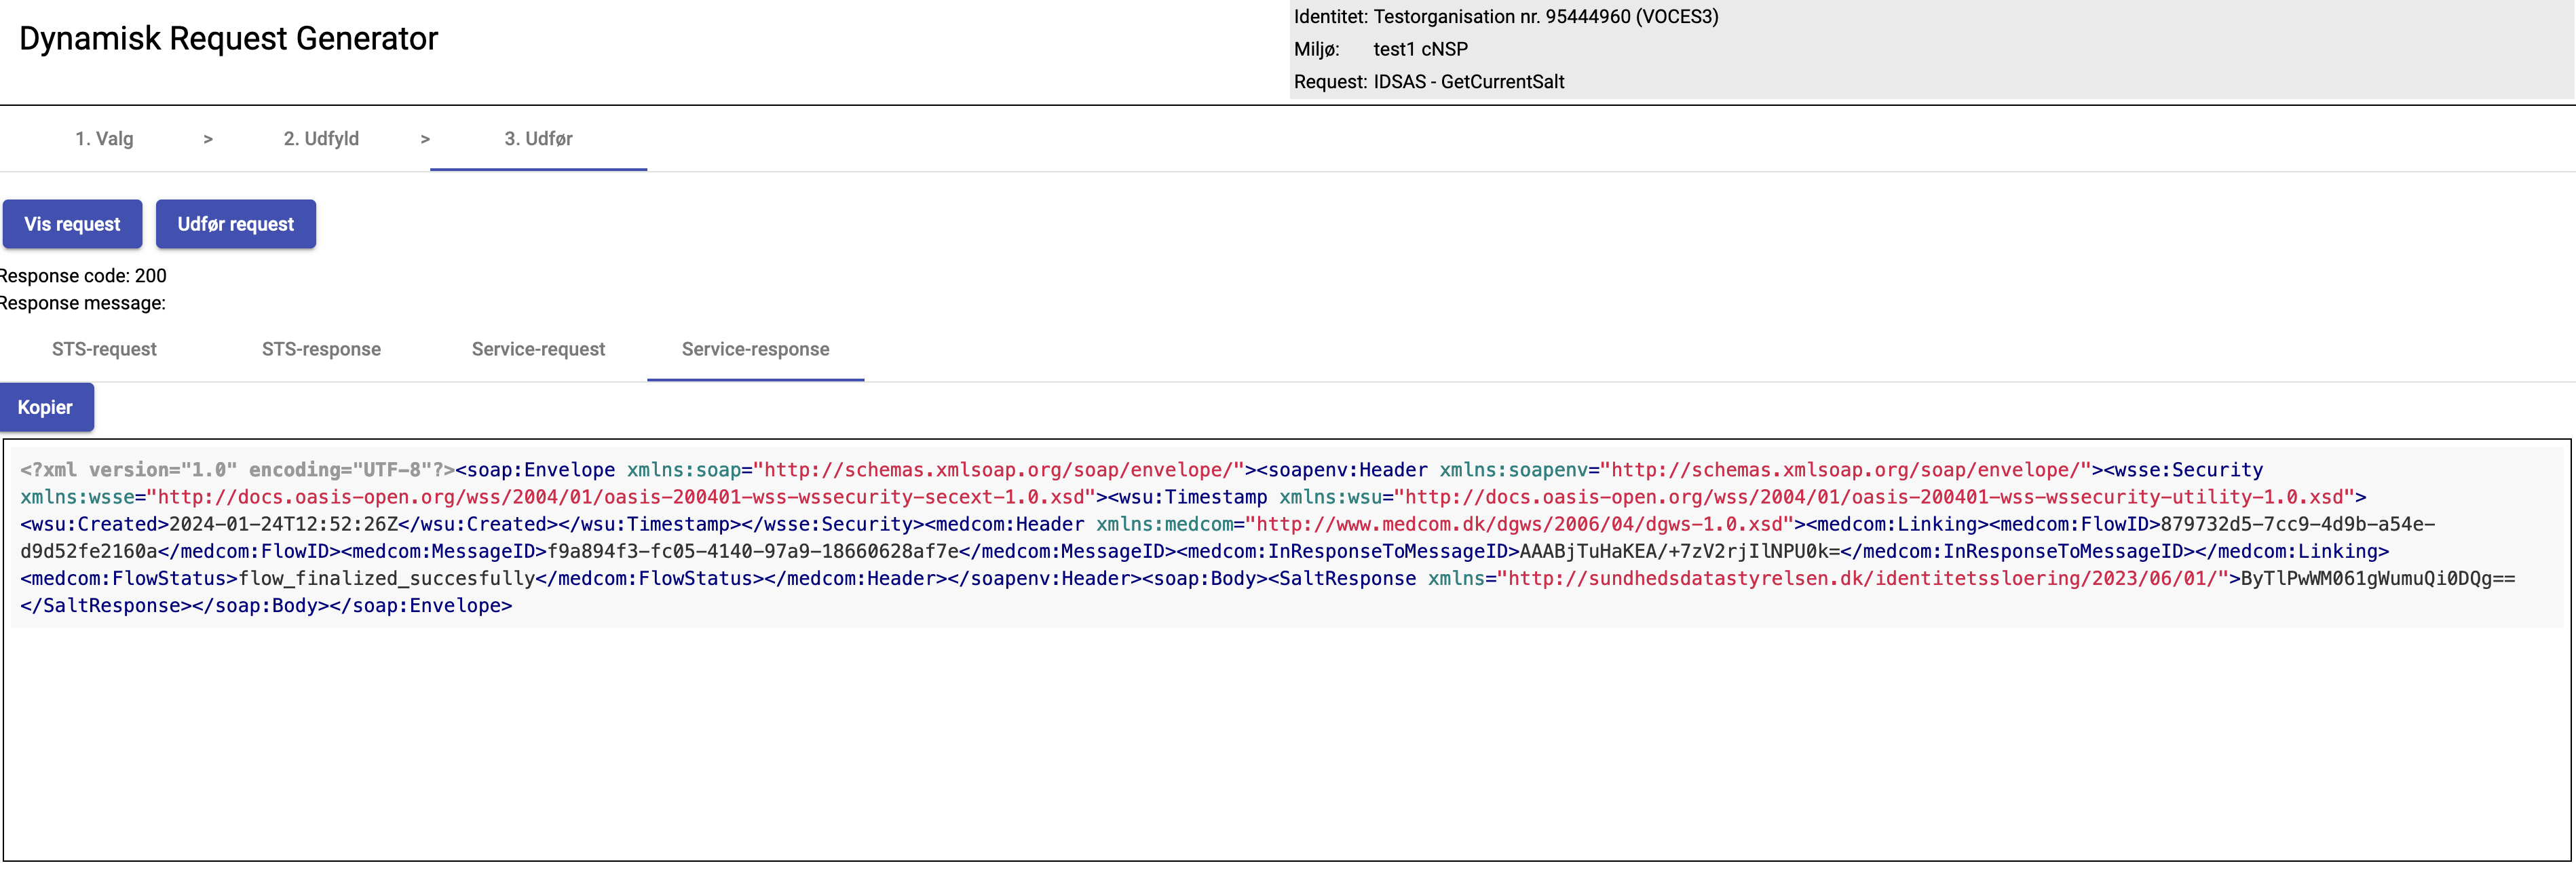
Task: Go back to step 1. Valg
Action: pyautogui.click(x=104, y=139)
